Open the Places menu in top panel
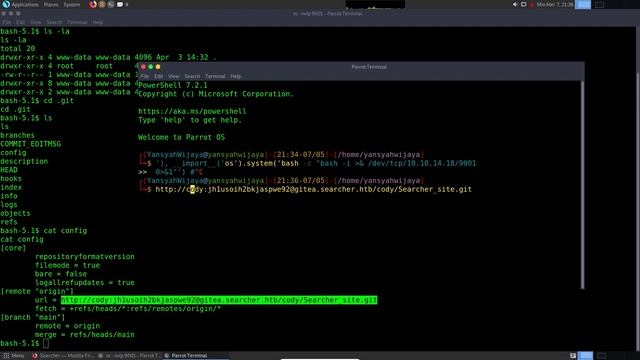 coord(51,4)
